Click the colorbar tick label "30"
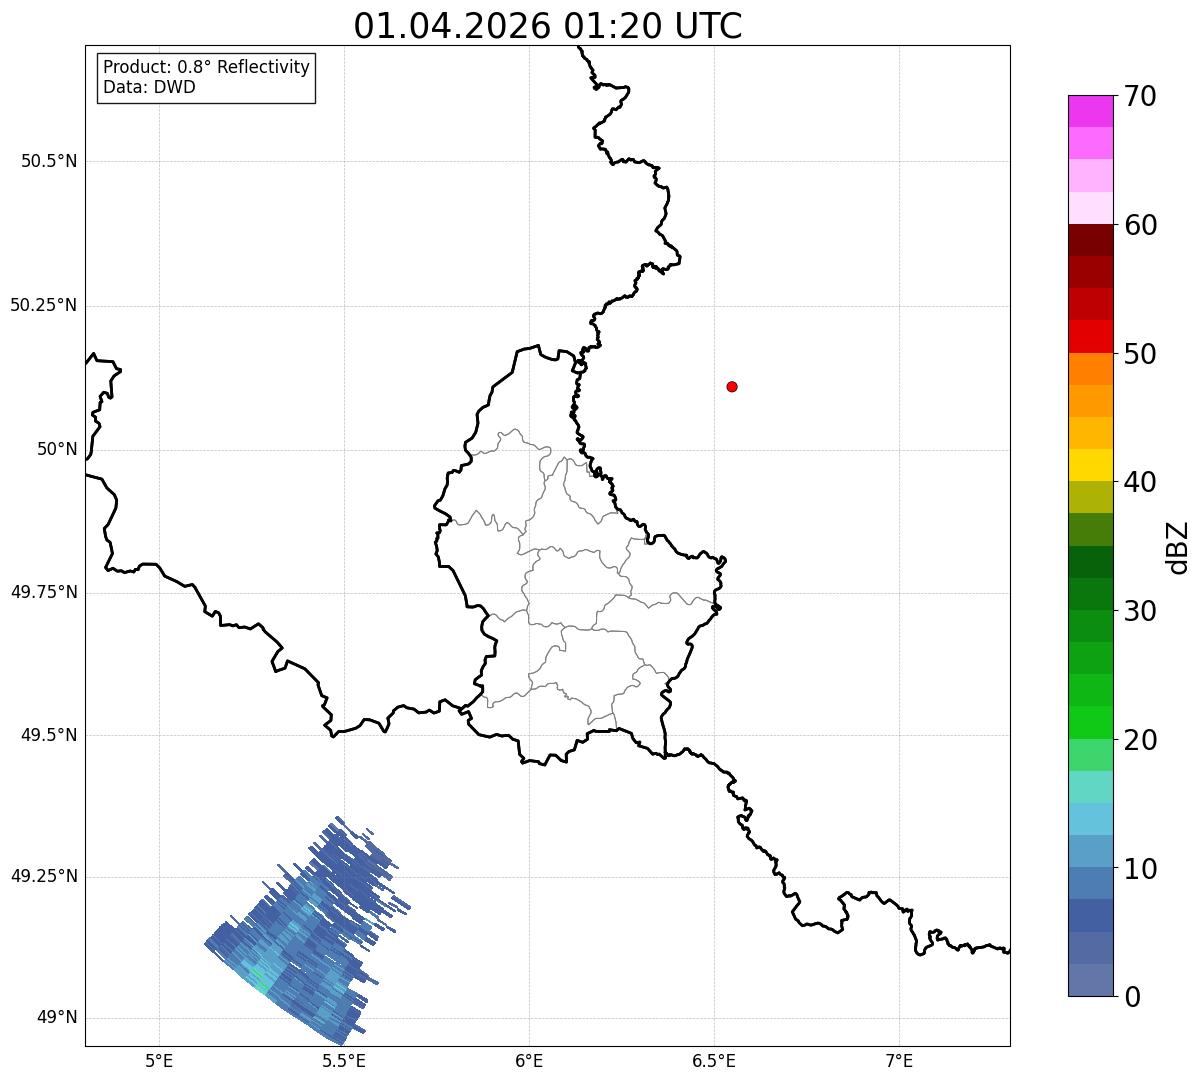This screenshot has height=1081, width=1202. tap(1140, 611)
